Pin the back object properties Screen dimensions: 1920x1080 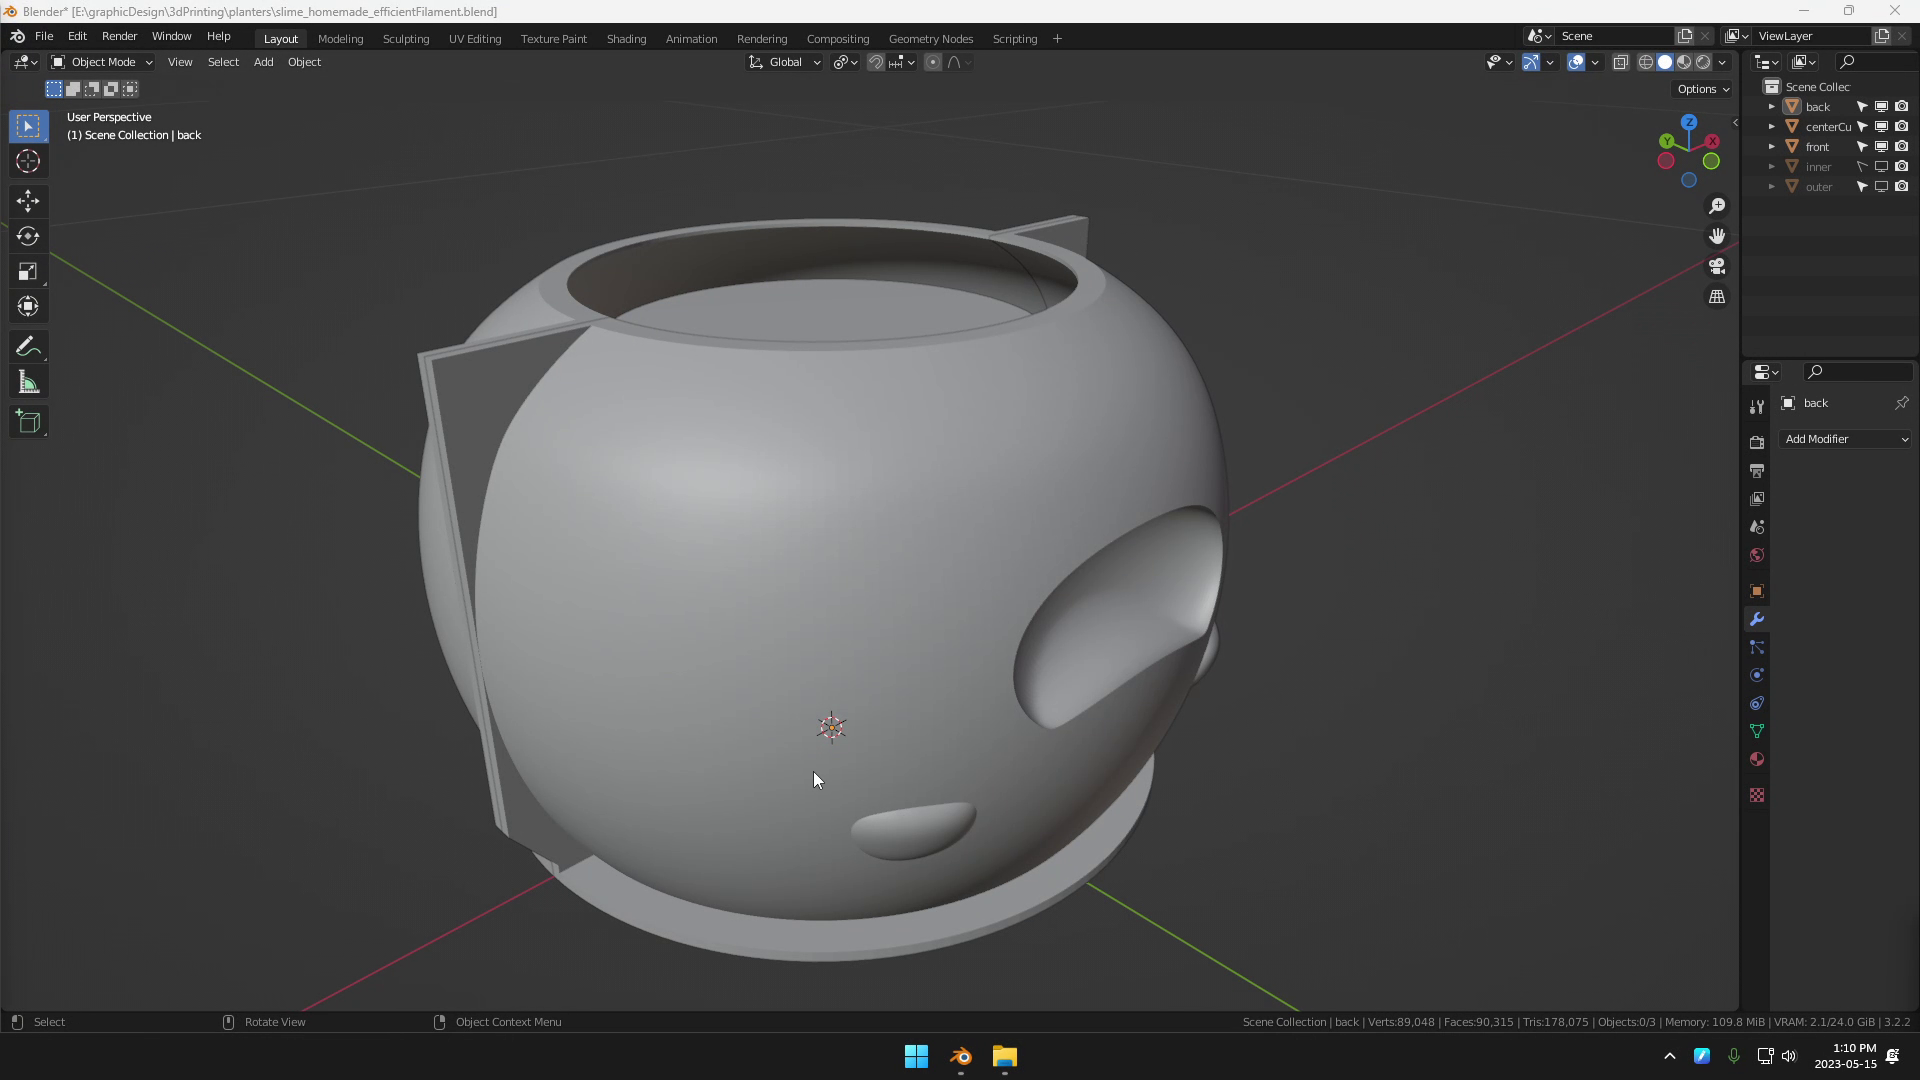(1901, 403)
